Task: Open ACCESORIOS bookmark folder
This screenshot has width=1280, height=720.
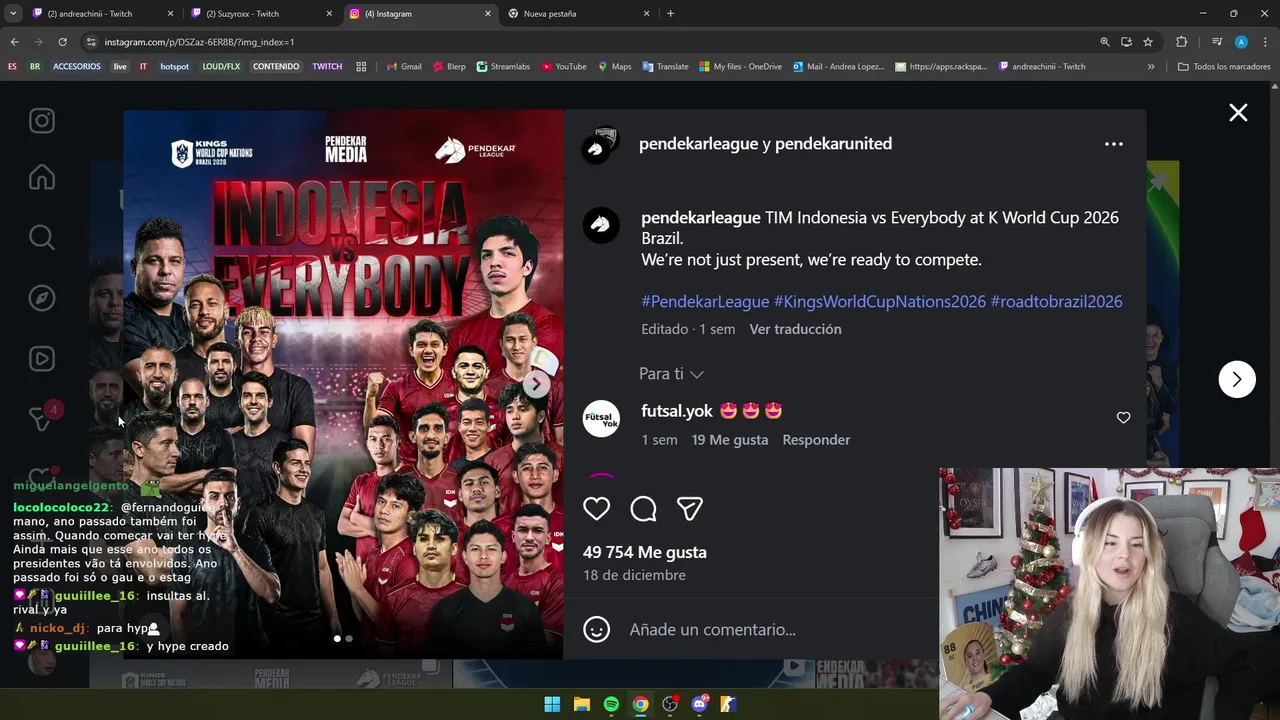Action: tap(77, 67)
